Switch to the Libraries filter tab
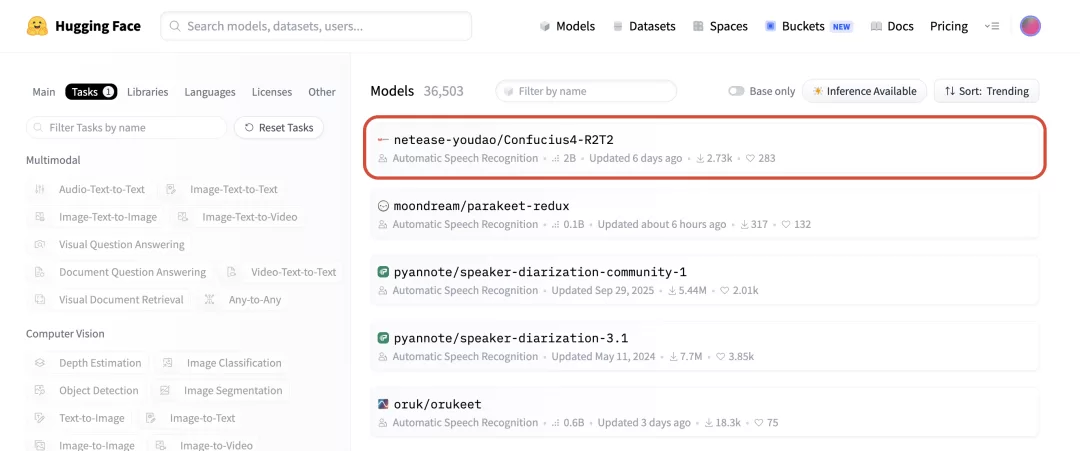Screen dimensions: 1080x451 147,92
